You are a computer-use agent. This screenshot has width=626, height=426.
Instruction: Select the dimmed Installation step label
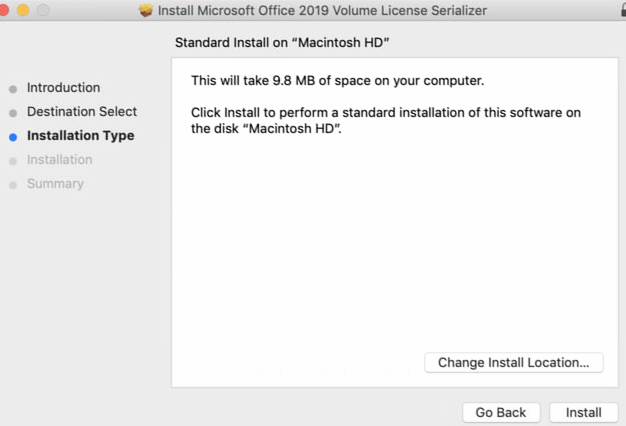coord(59,160)
